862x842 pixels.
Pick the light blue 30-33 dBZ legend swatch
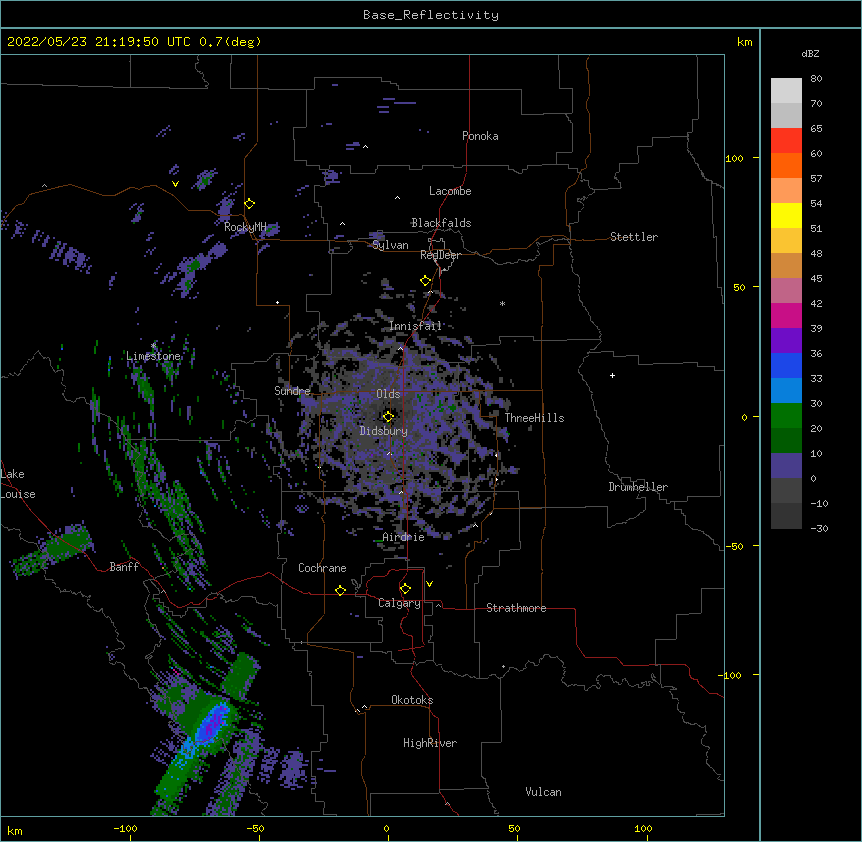pyautogui.click(x=786, y=391)
